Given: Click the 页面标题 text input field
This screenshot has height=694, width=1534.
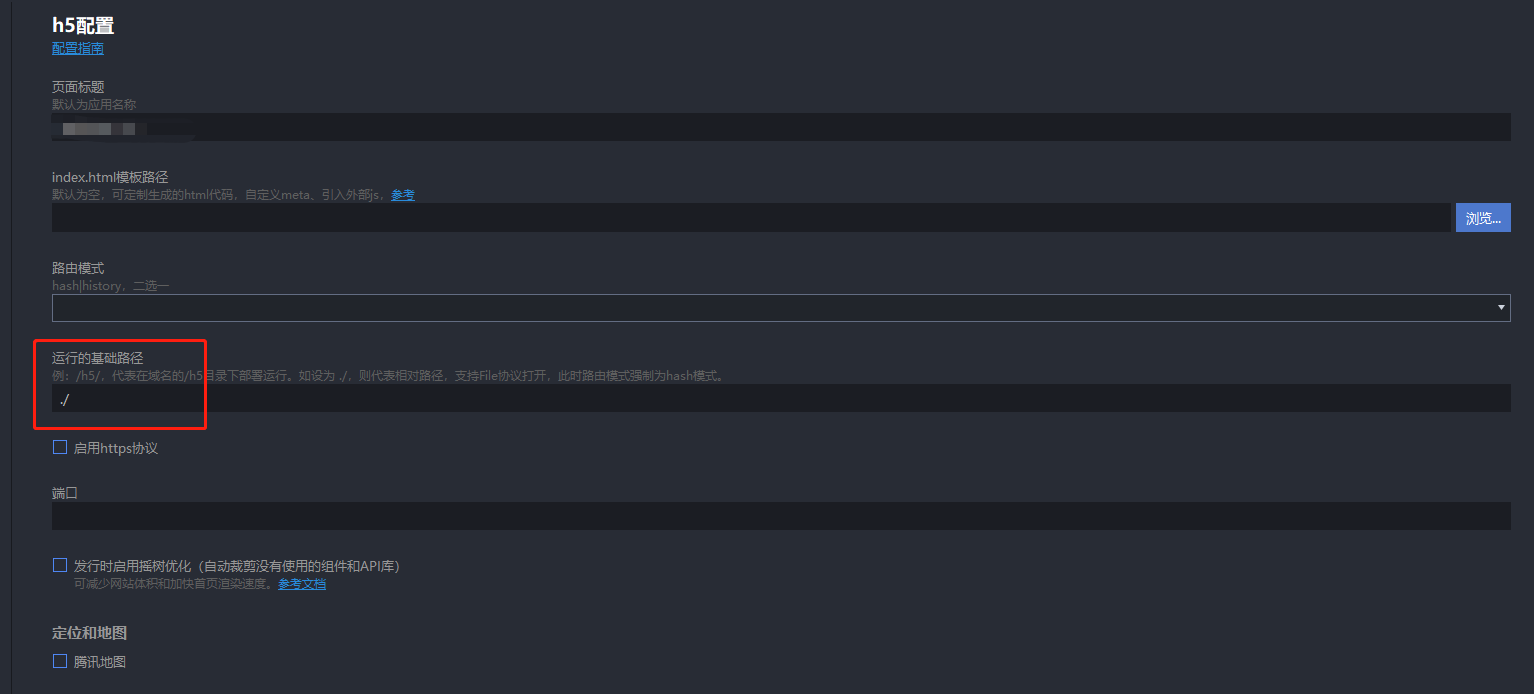Looking at the screenshot, I should click(x=781, y=127).
